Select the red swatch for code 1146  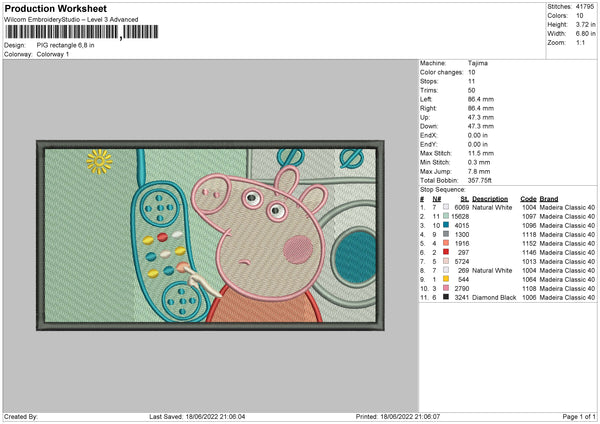point(446,252)
